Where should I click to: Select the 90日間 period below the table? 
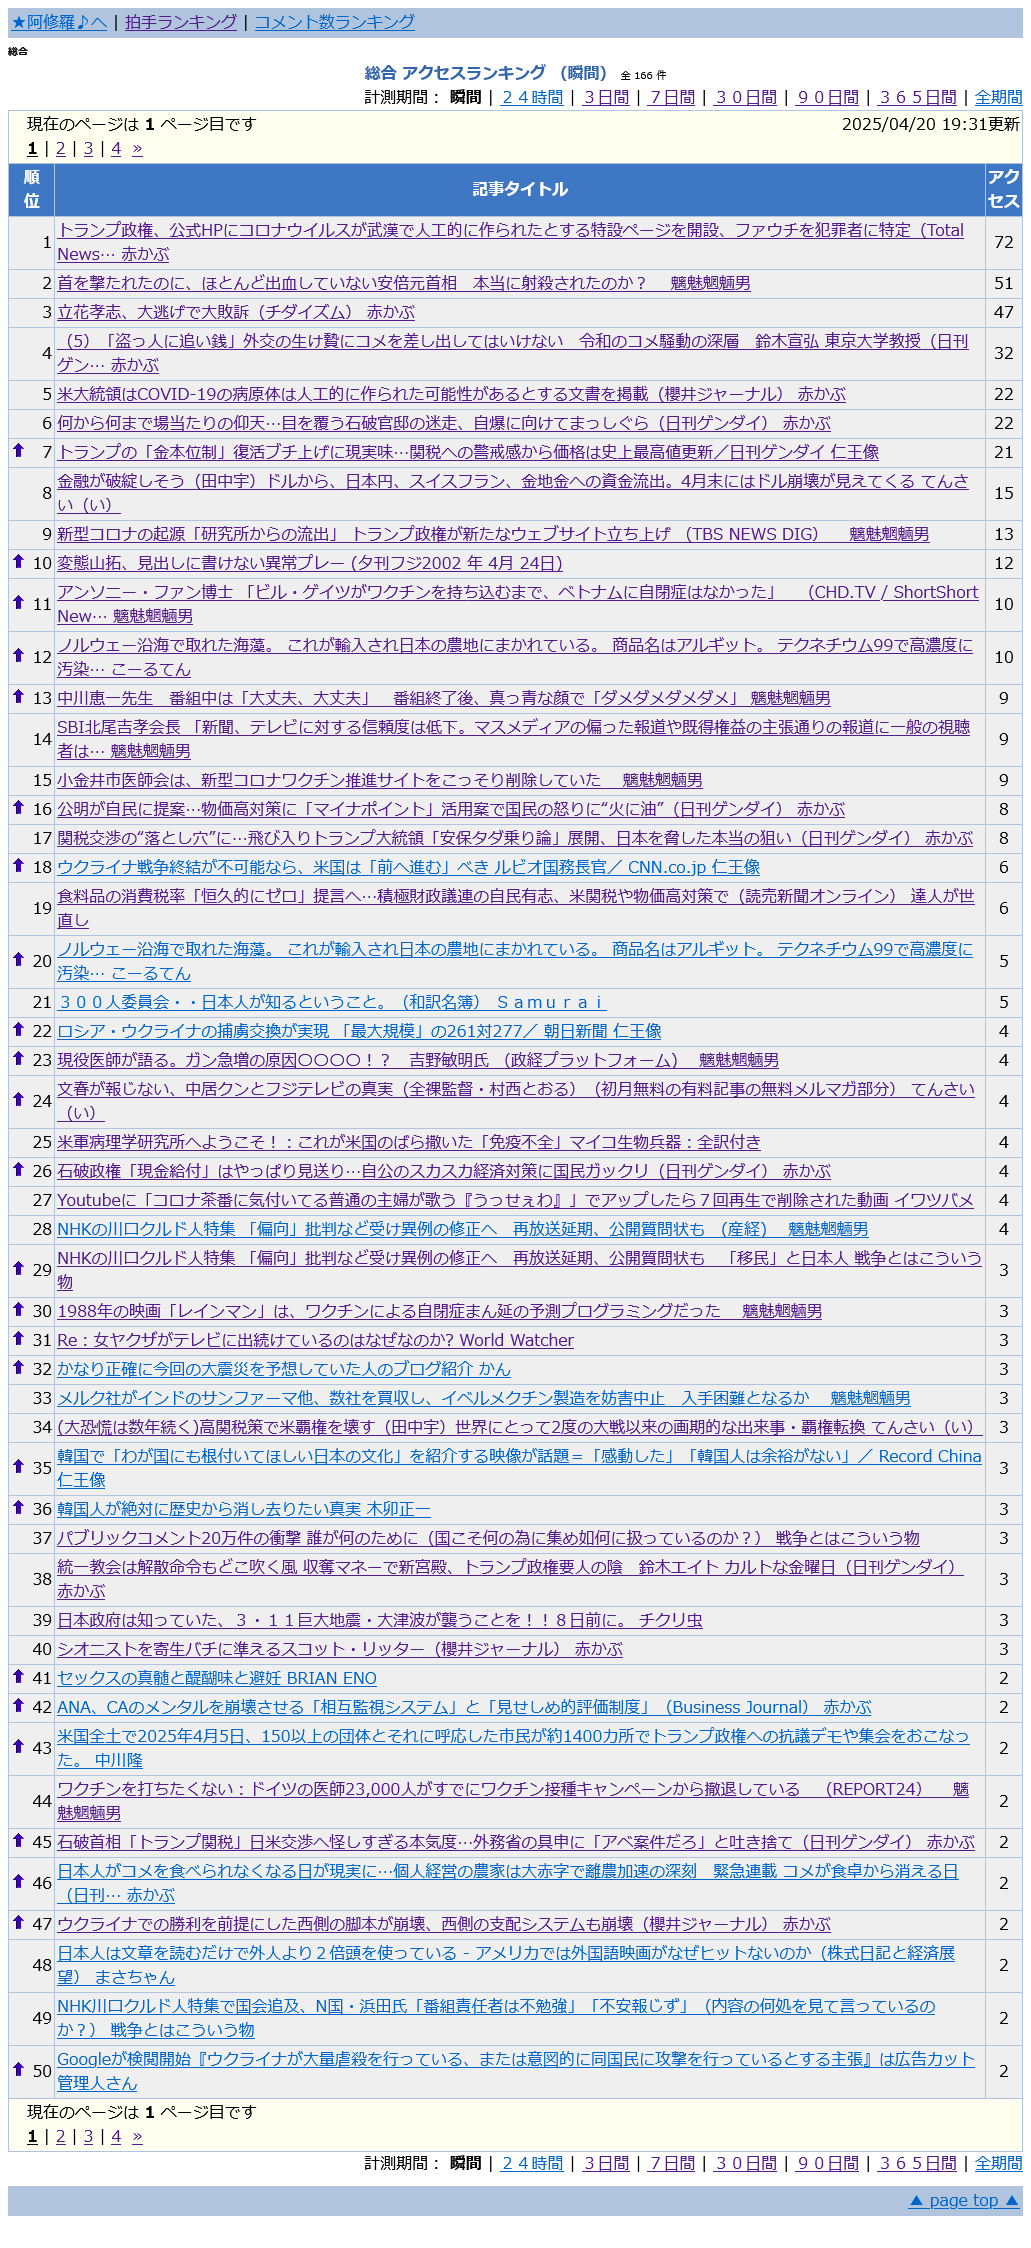(827, 2163)
